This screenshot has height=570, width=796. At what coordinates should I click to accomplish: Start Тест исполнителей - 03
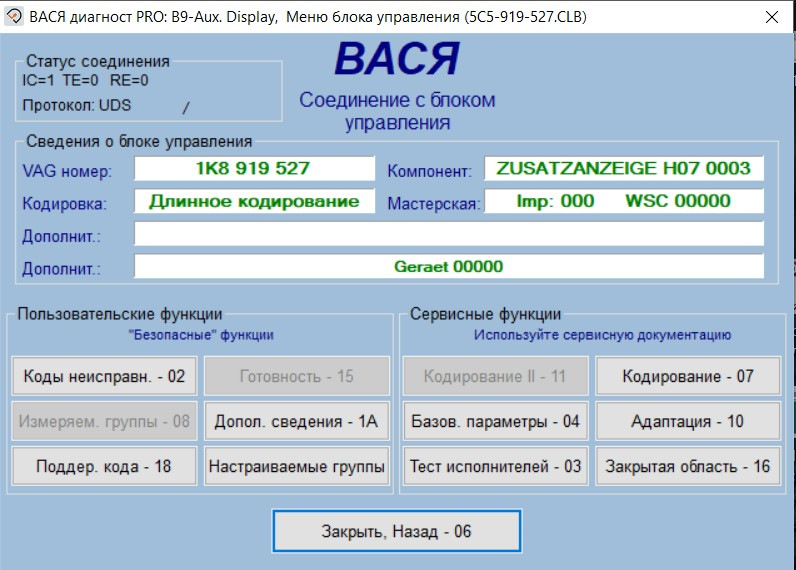pos(495,466)
